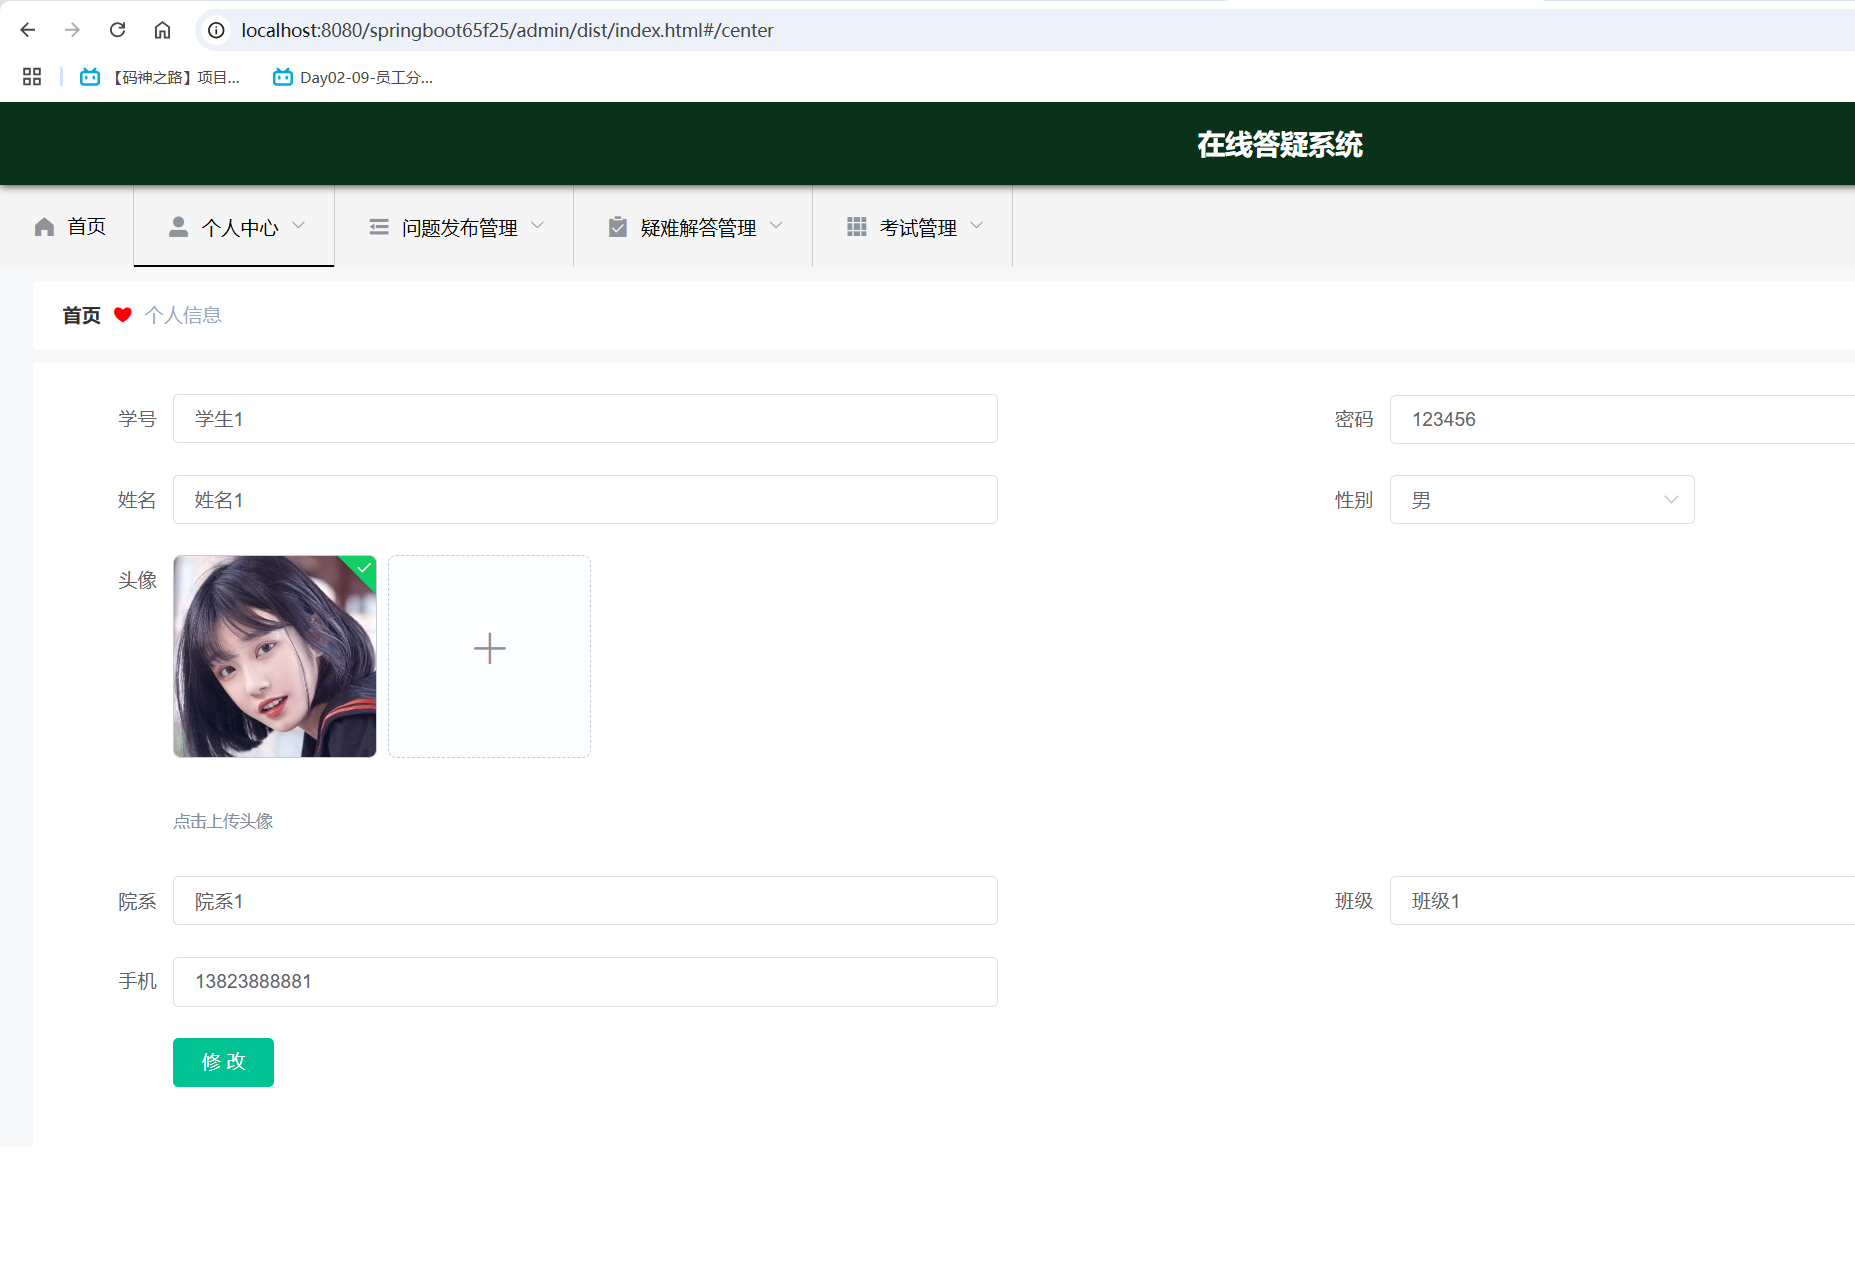Open the 性别 dropdown select
Image resolution: width=1855 pixels, height=1279 pixels.
coord(1542,500)
